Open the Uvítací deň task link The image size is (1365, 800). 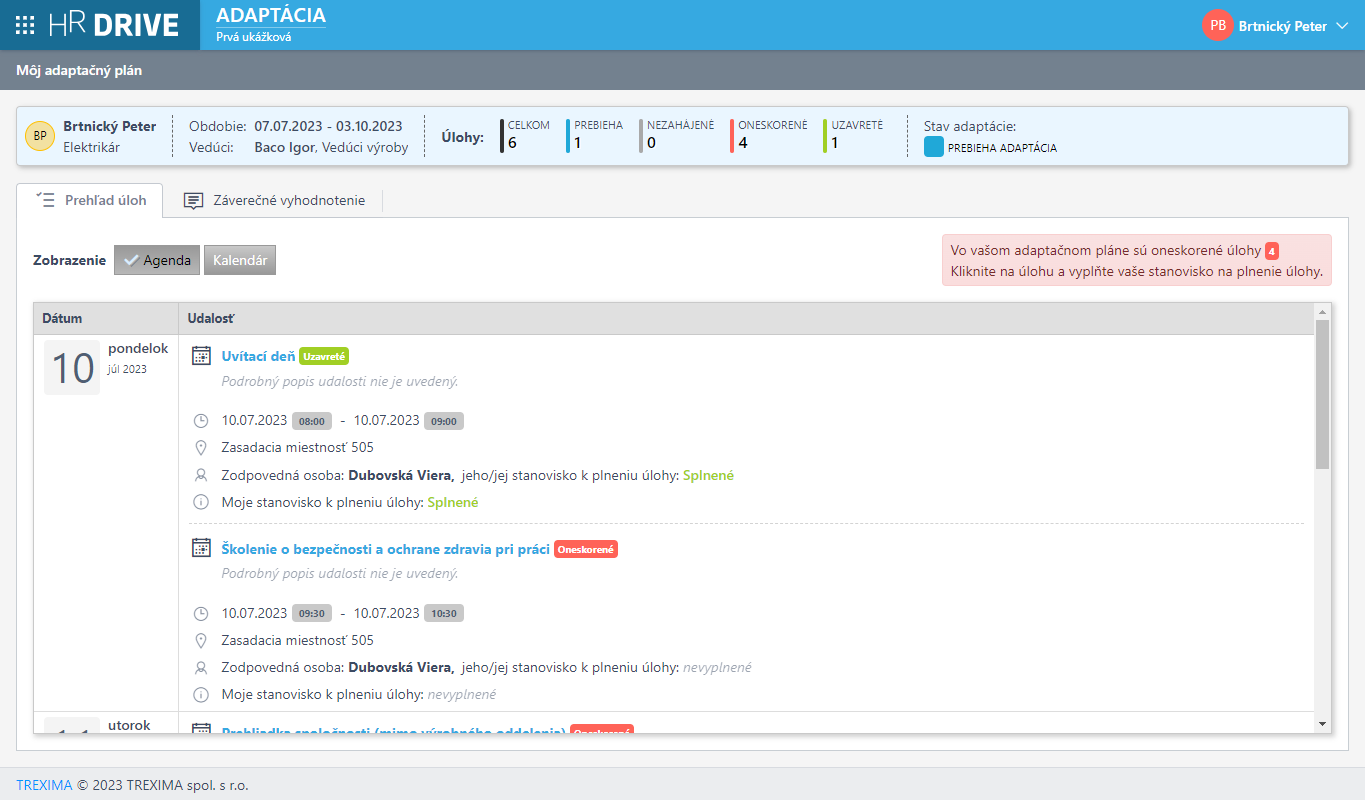[258, 356]
